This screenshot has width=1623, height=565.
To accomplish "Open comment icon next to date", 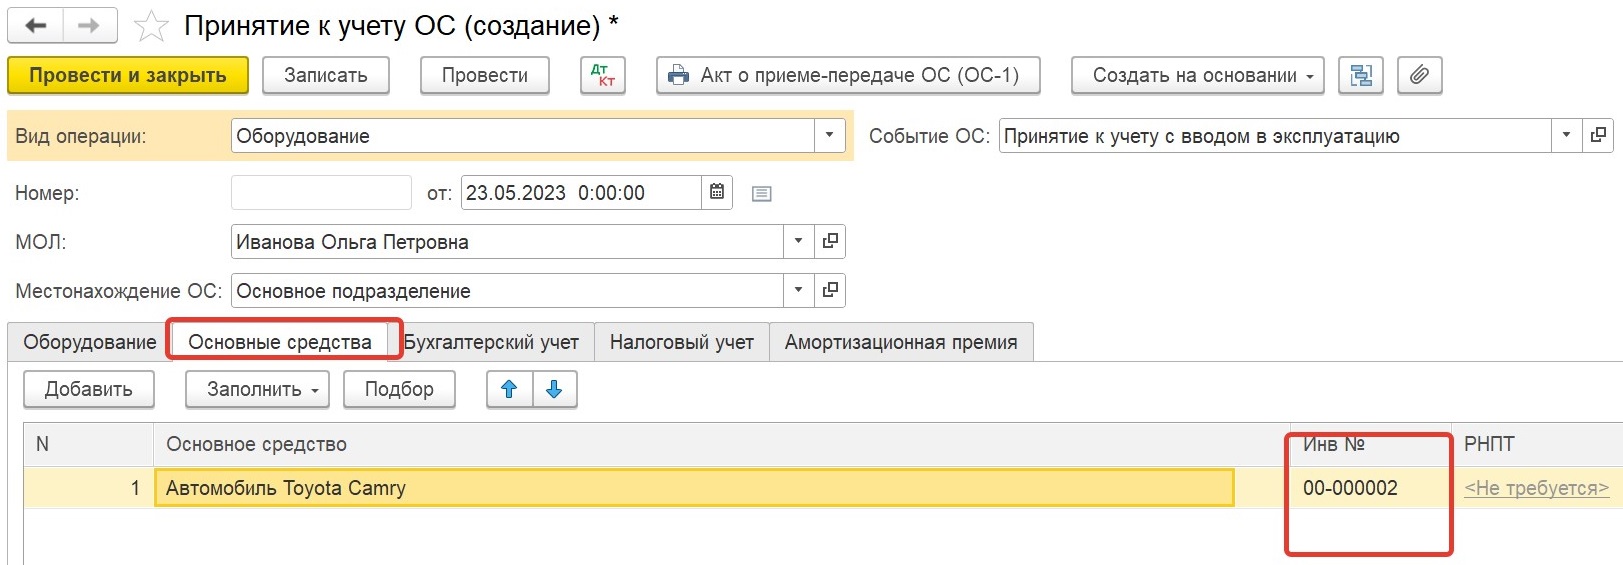I will point(762,193).
